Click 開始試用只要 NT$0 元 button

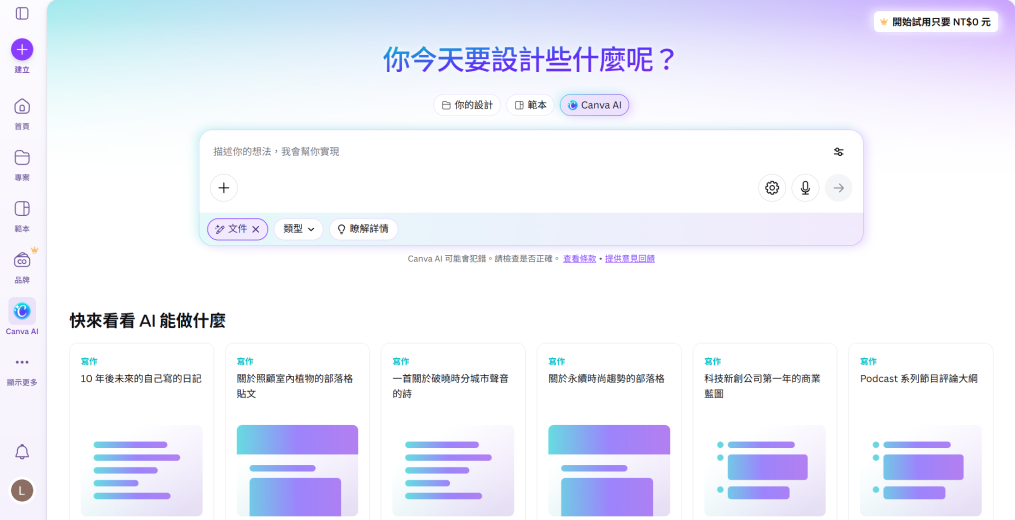tap(935, 22)
